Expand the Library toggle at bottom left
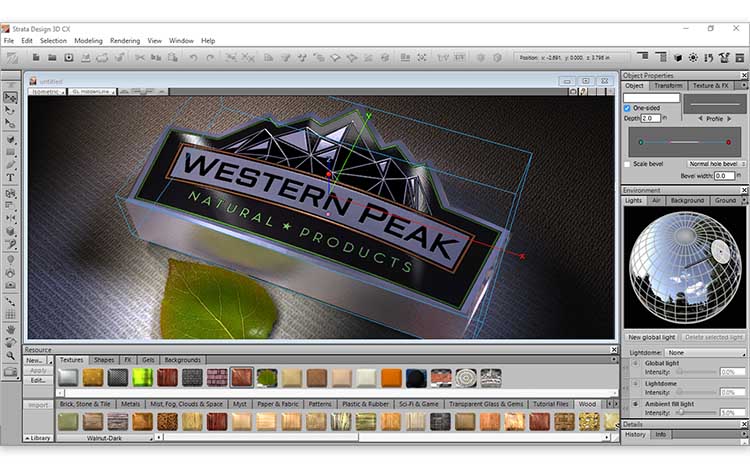 pos(38,438)
